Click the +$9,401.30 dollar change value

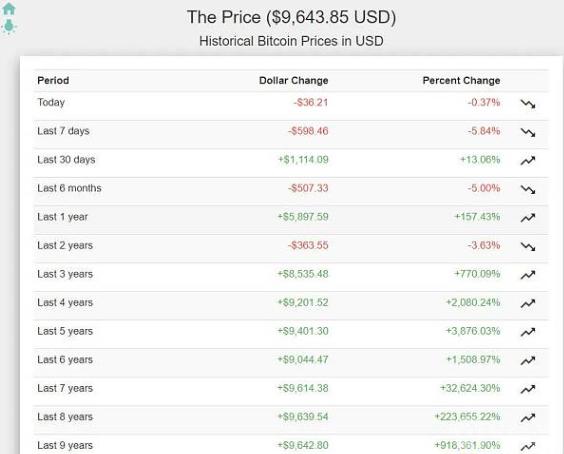[x=303, y=331]
